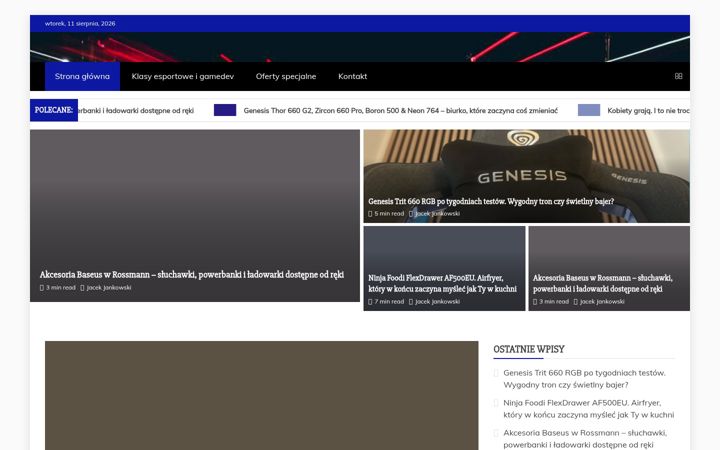Click Genesis Thor ticker thumbnail
720x450 pixels.
pos(225,110)
